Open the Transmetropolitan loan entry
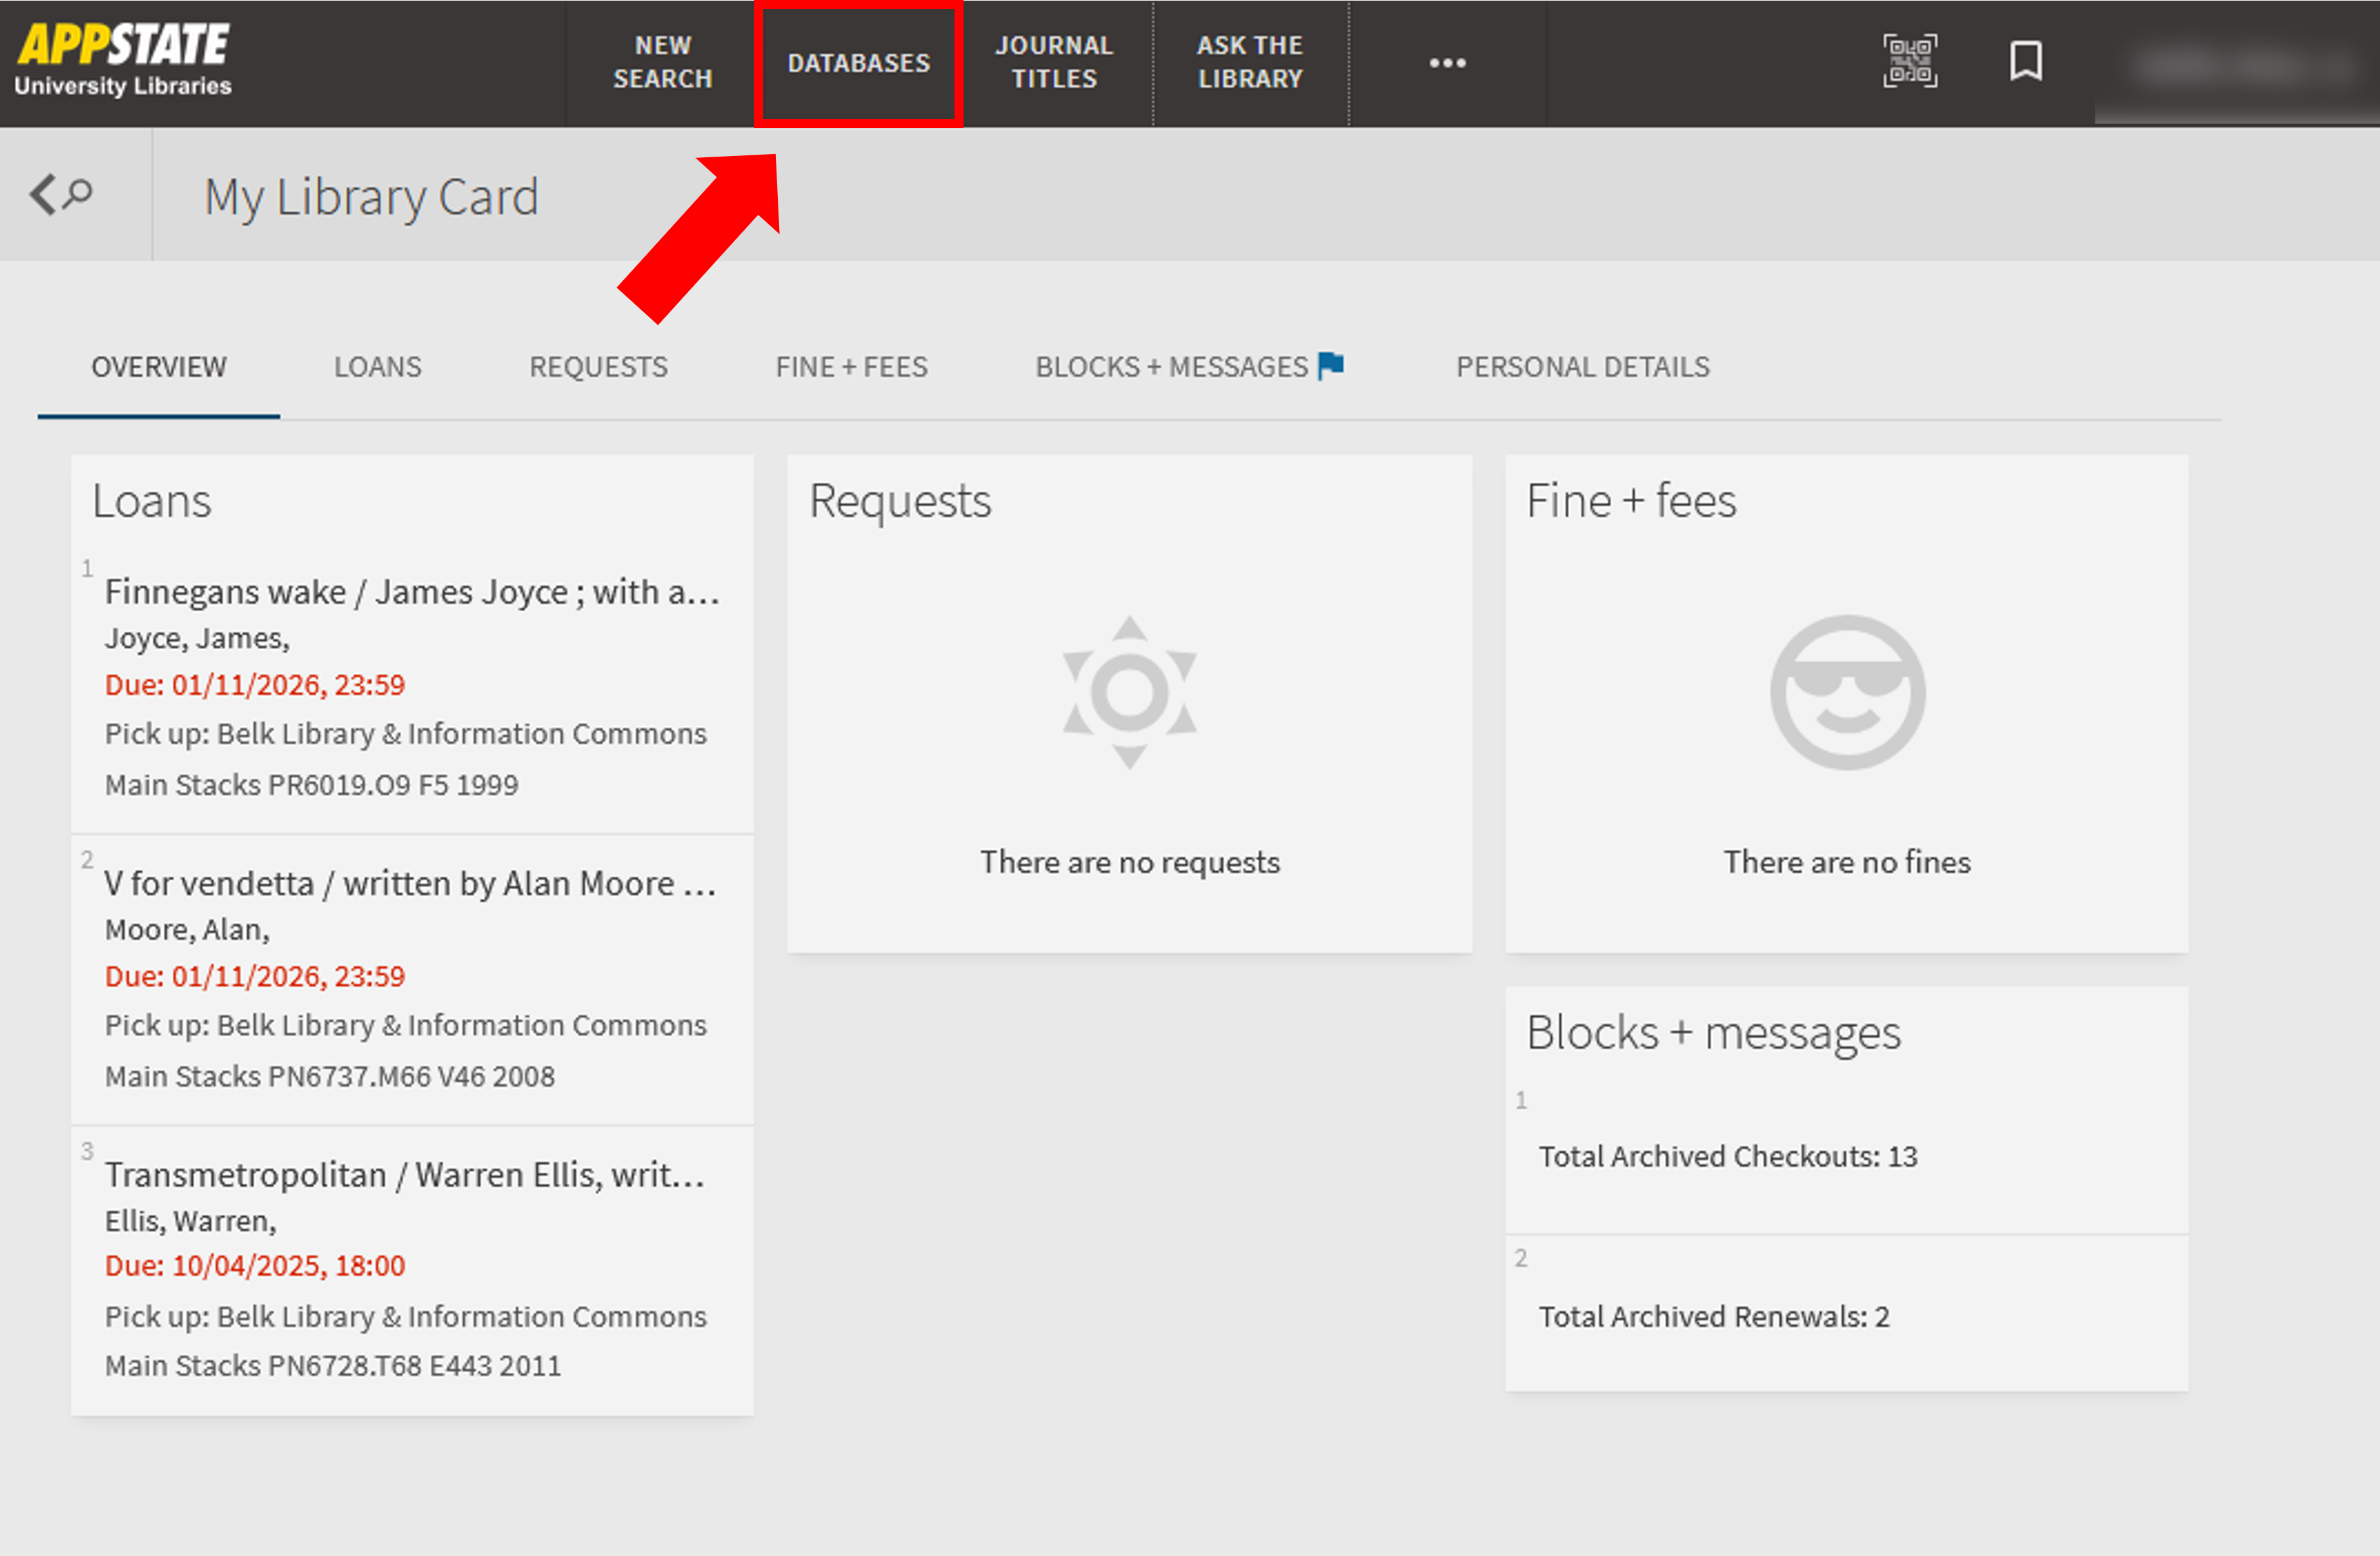 404,1174
